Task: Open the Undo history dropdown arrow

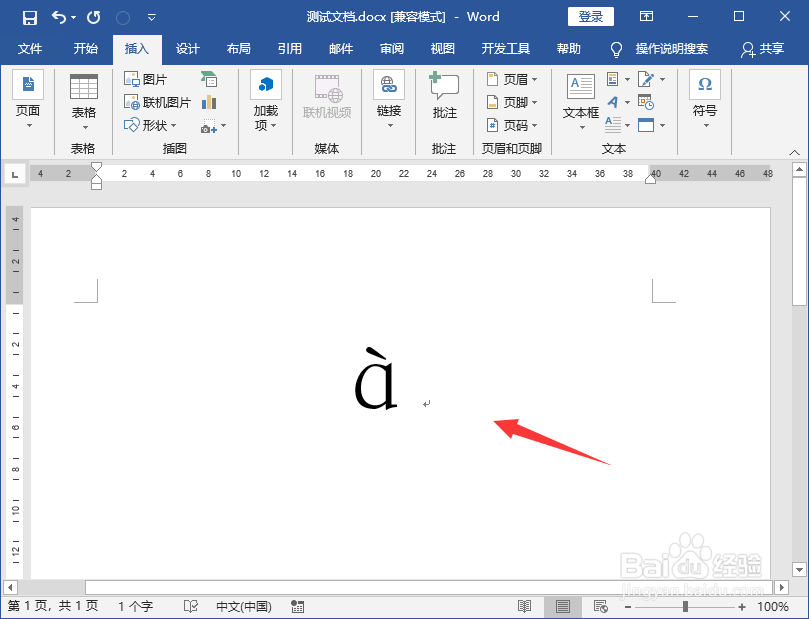Action: pyautogui.click(x=73, y=18)
